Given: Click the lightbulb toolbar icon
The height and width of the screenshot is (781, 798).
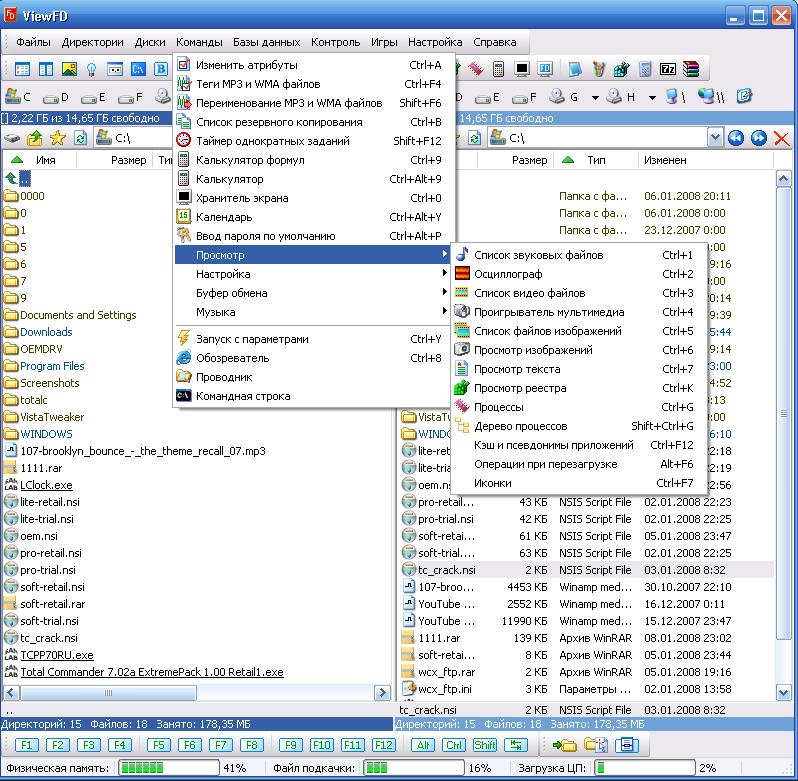Looking at the screenshot, I should pyautogui.click(x=92, y=69).
